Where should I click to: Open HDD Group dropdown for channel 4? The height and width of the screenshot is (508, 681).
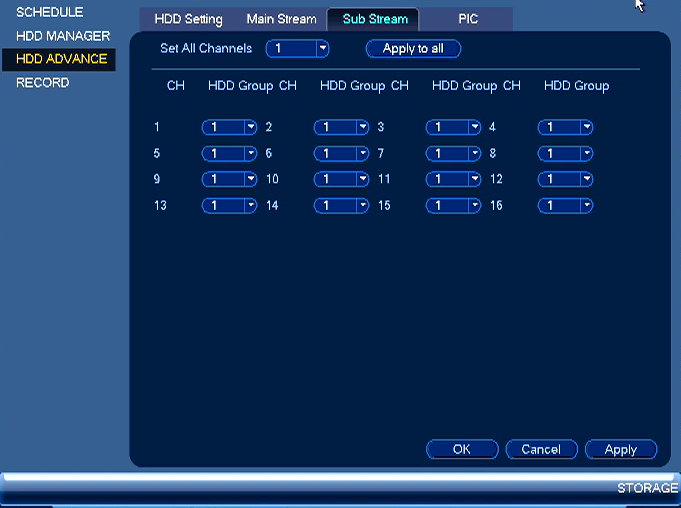pyautogui.click(x=565, y=127)
